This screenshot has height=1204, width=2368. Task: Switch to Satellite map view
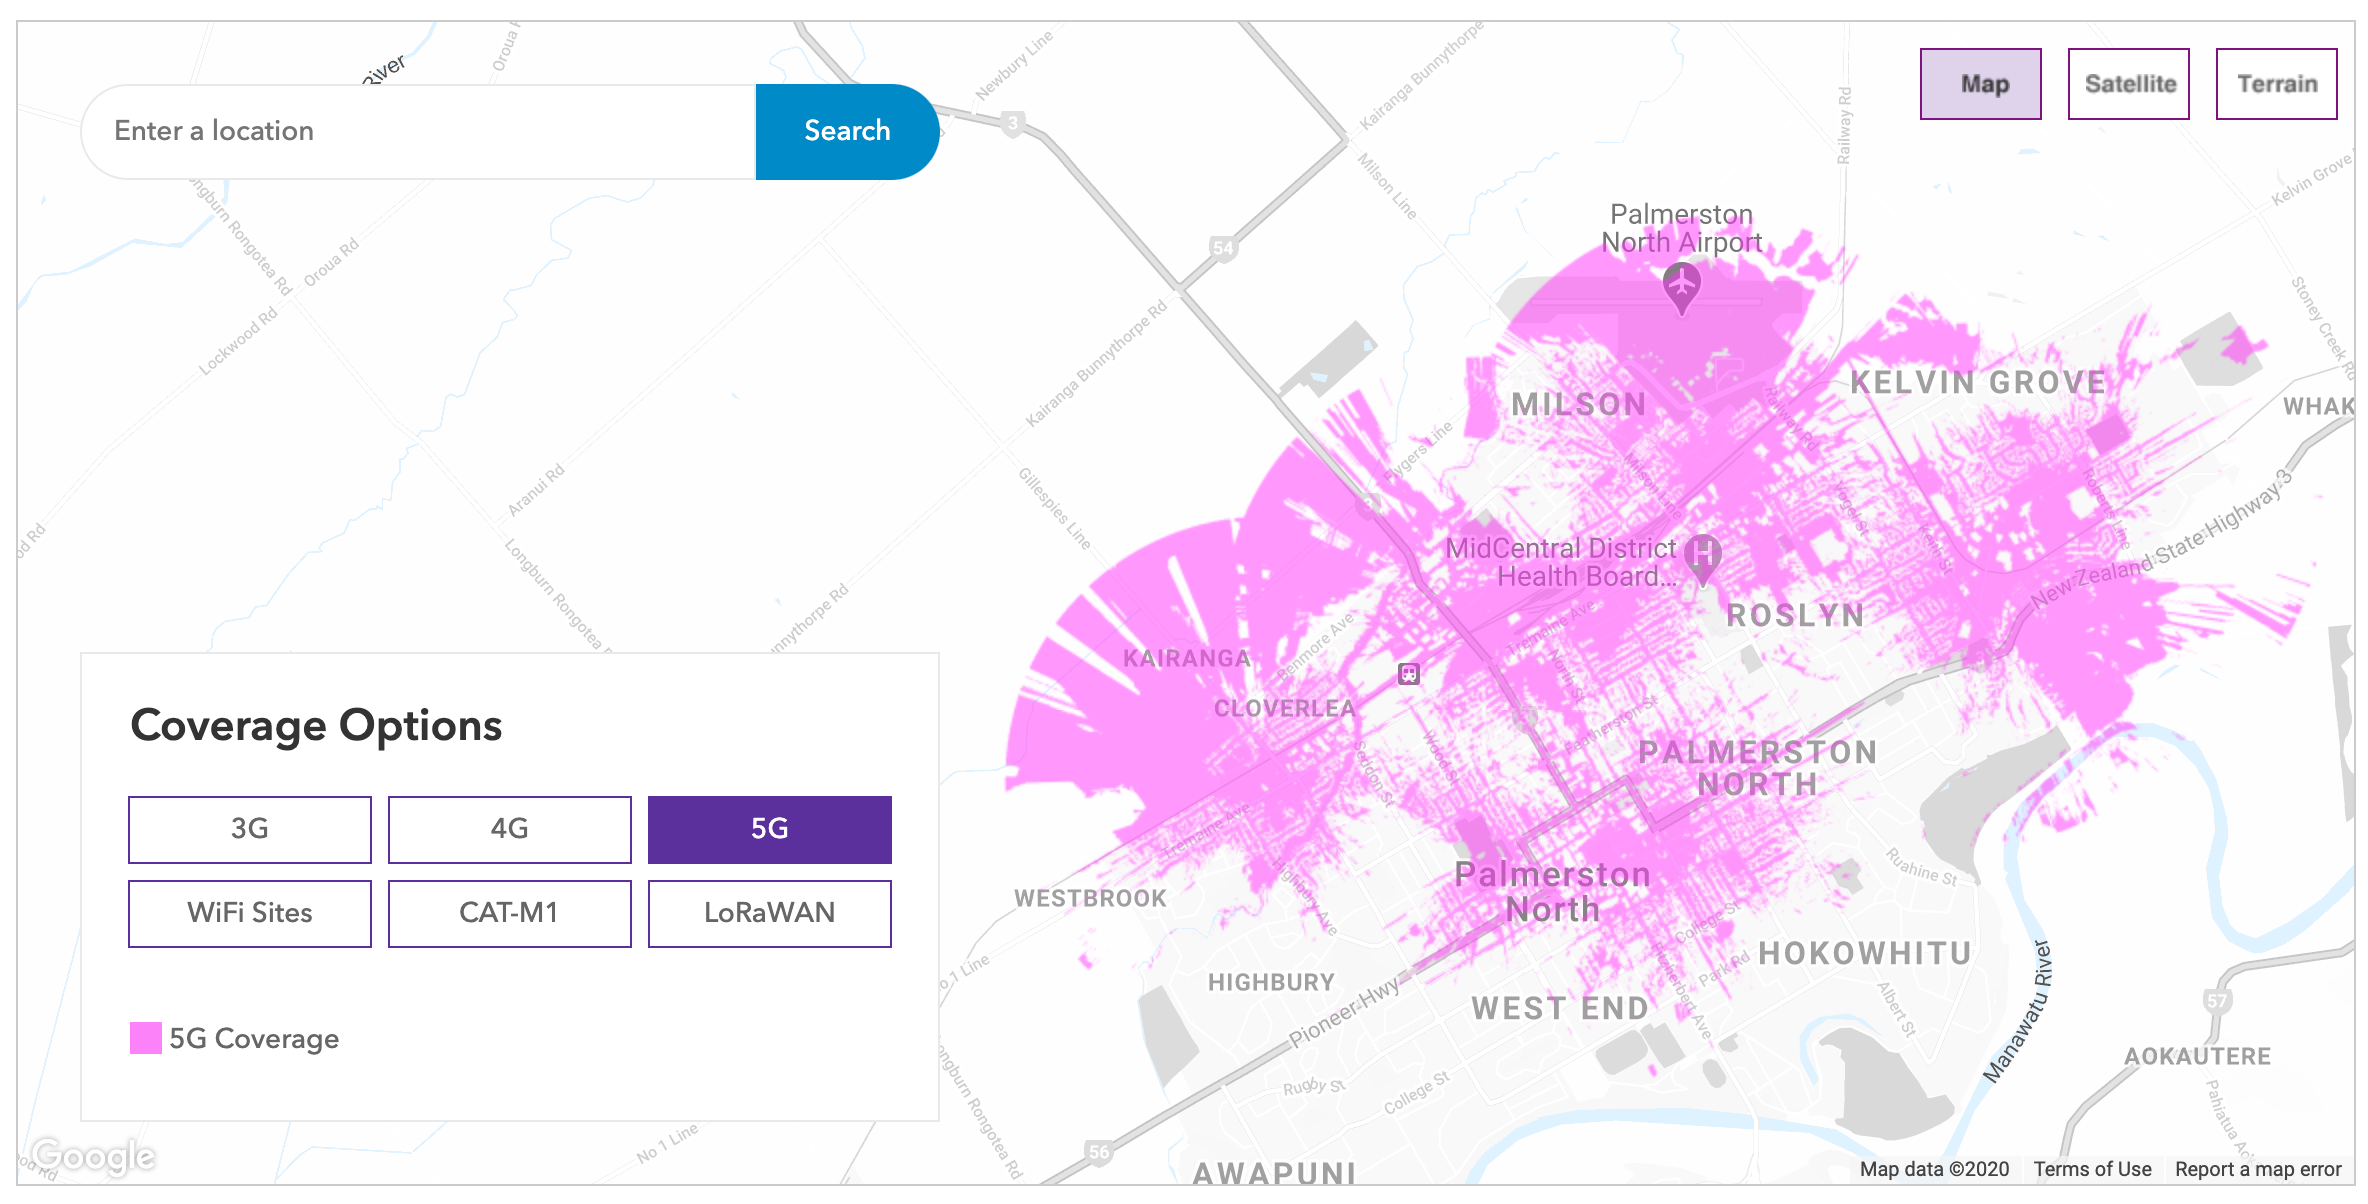point(2128,84)
